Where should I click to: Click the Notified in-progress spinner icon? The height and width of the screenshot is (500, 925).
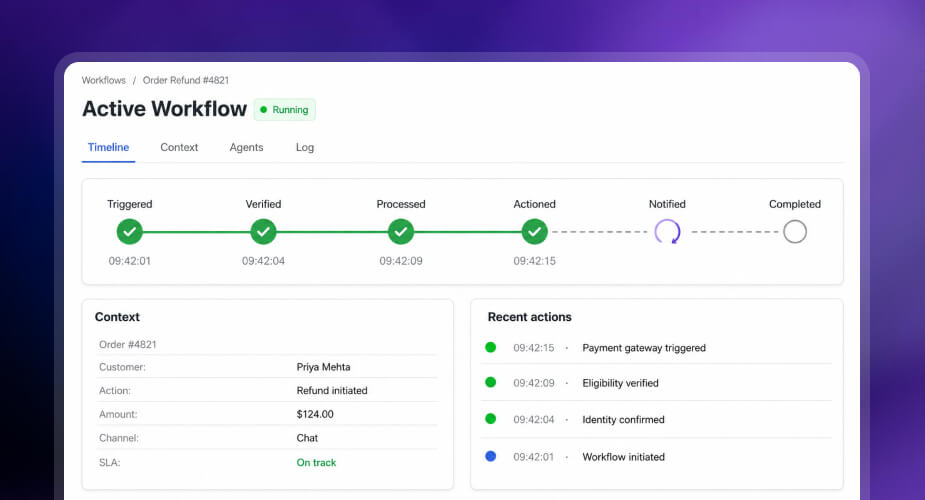pos(667,232)
